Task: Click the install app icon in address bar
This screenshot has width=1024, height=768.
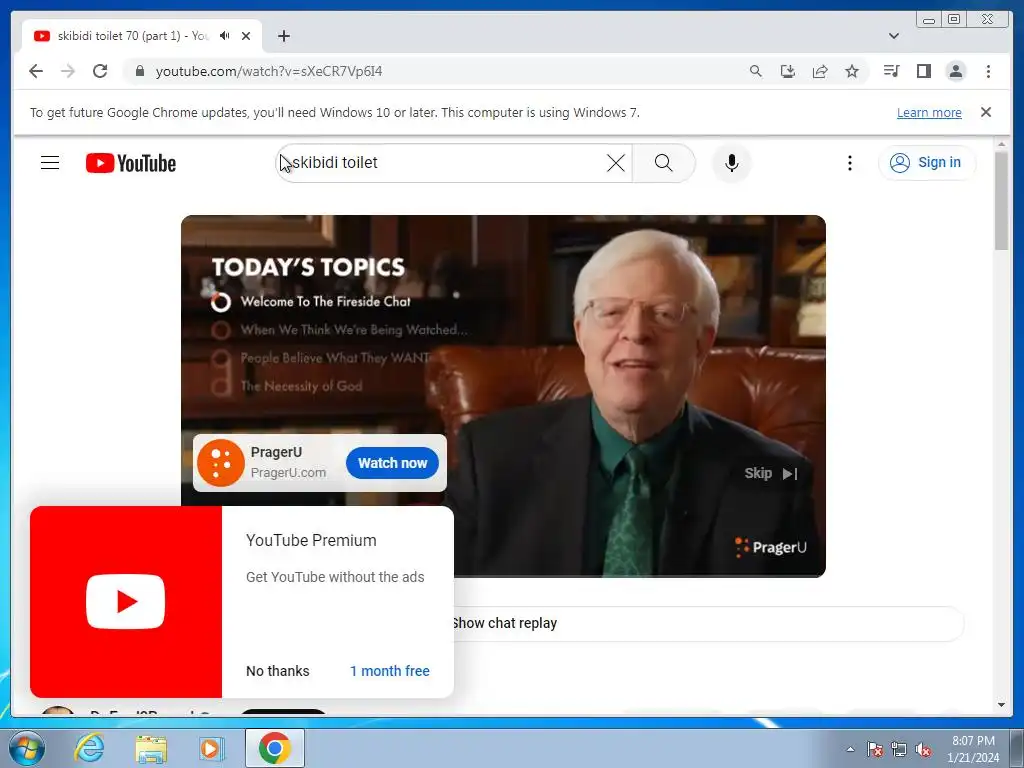Action: (x=788, y=71)
